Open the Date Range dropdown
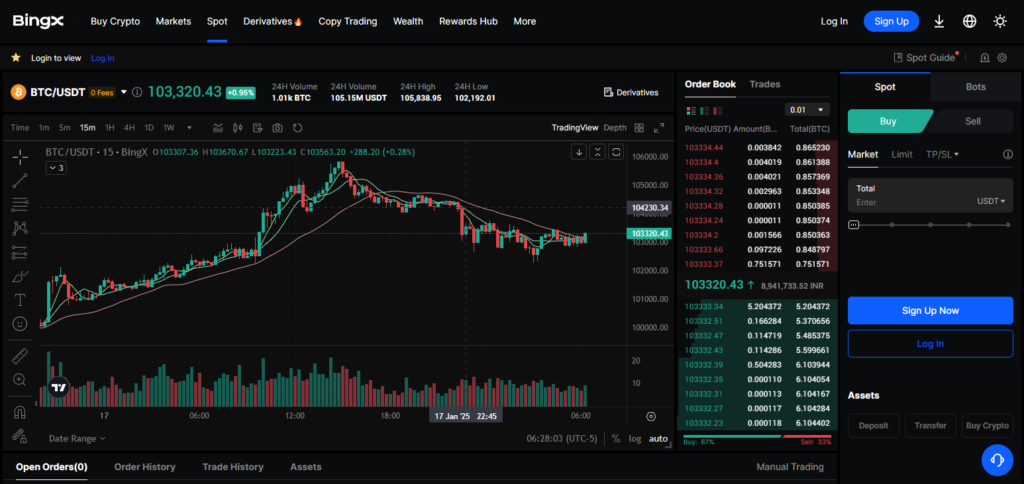The image size is (1024, 484). pos(77,439)
